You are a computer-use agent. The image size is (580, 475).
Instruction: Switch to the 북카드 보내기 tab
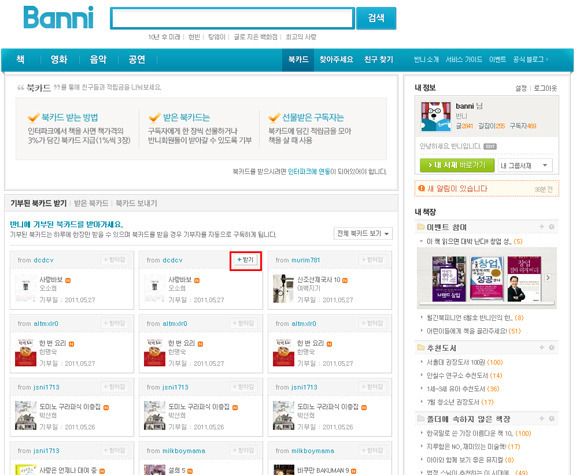(x=136, y=203)
